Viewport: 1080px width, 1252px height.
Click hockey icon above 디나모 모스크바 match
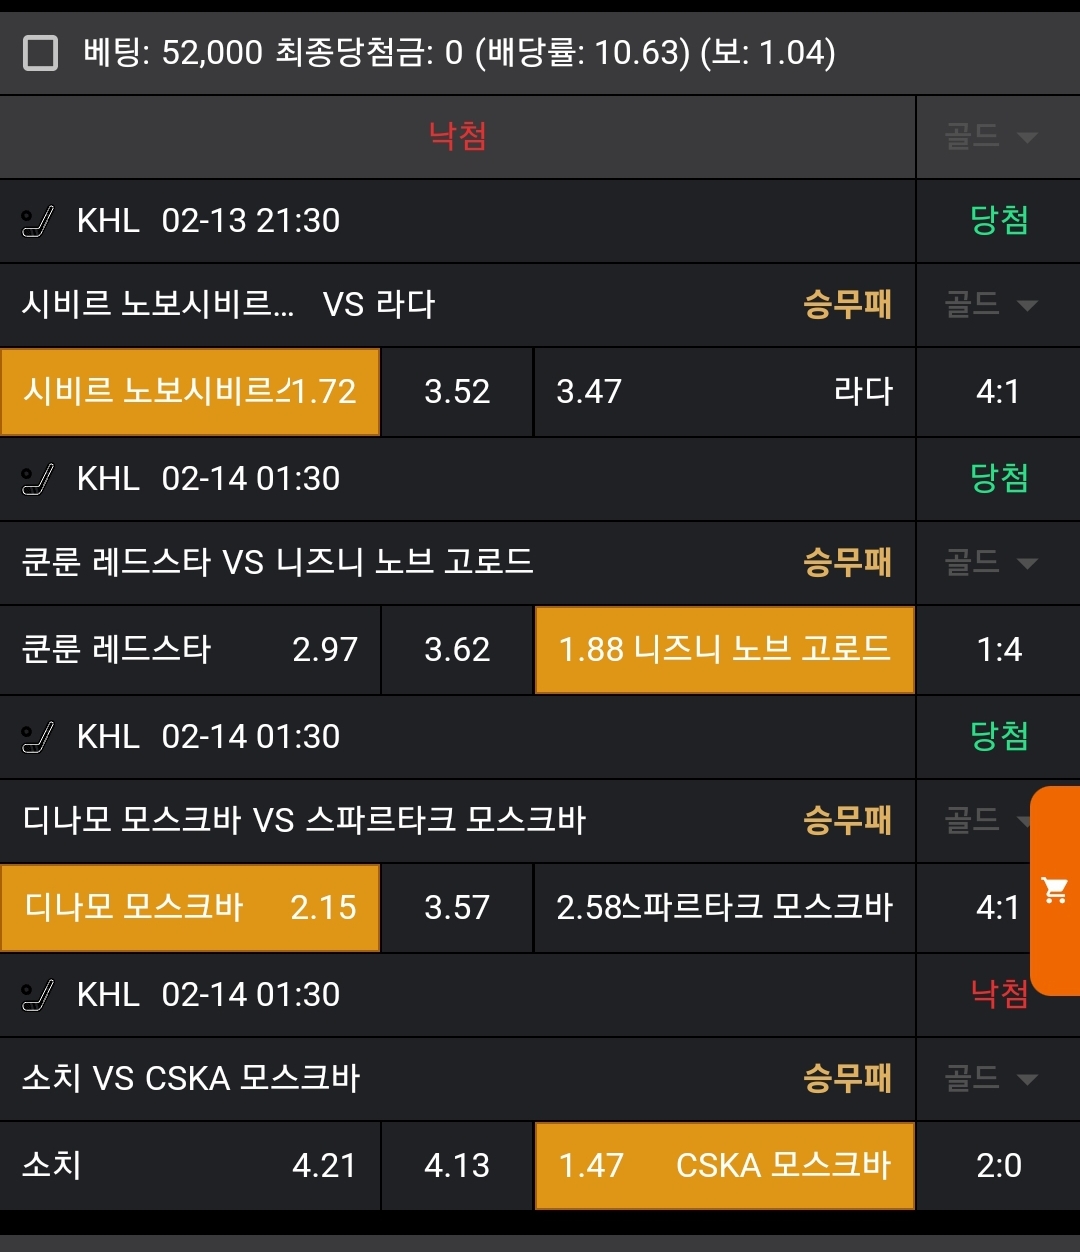(x=38, y=737)
